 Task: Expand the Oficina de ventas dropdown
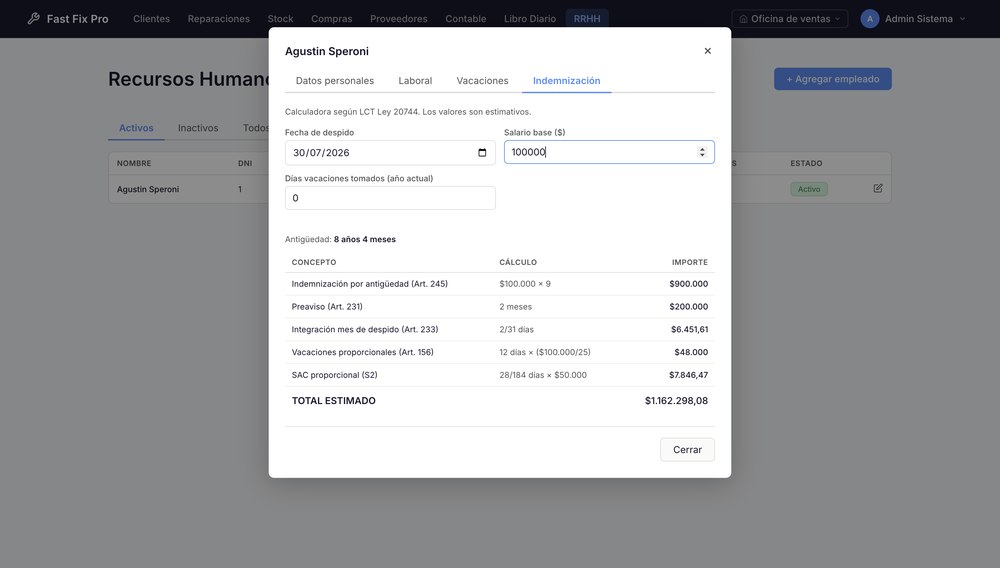pyautogui.click(x=790, y=18)
